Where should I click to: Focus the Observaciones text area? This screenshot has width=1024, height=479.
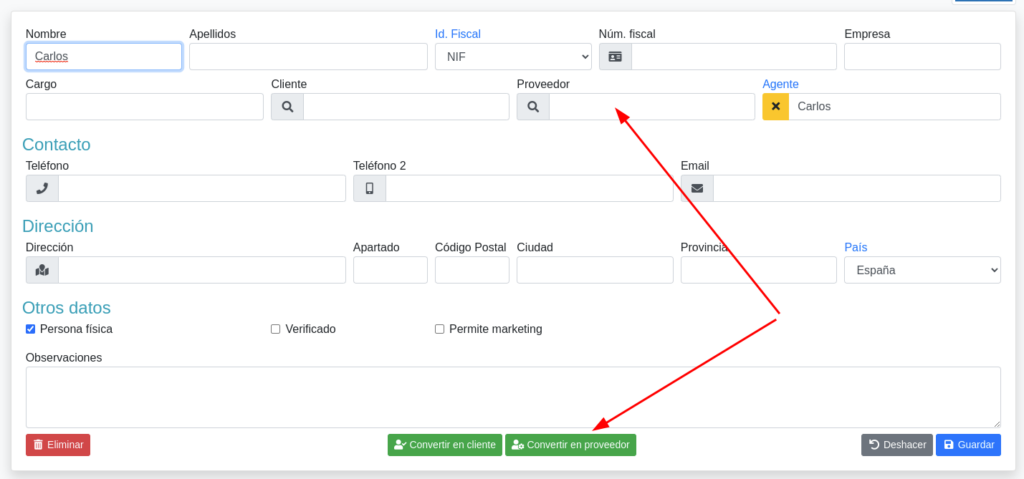pyautogui.click(x=512, y=397)
